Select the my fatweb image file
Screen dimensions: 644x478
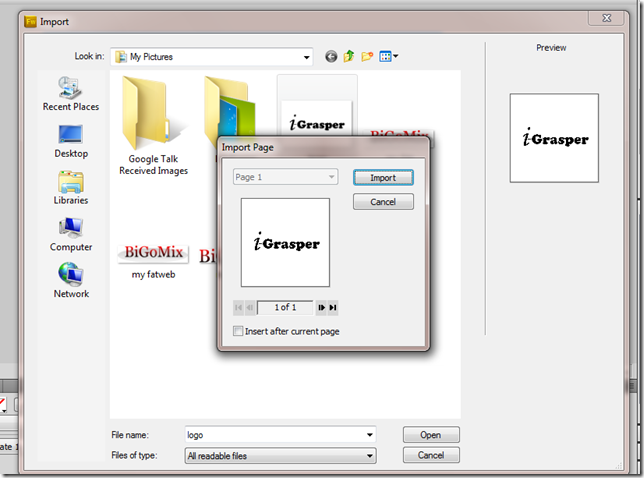[153, 258]
